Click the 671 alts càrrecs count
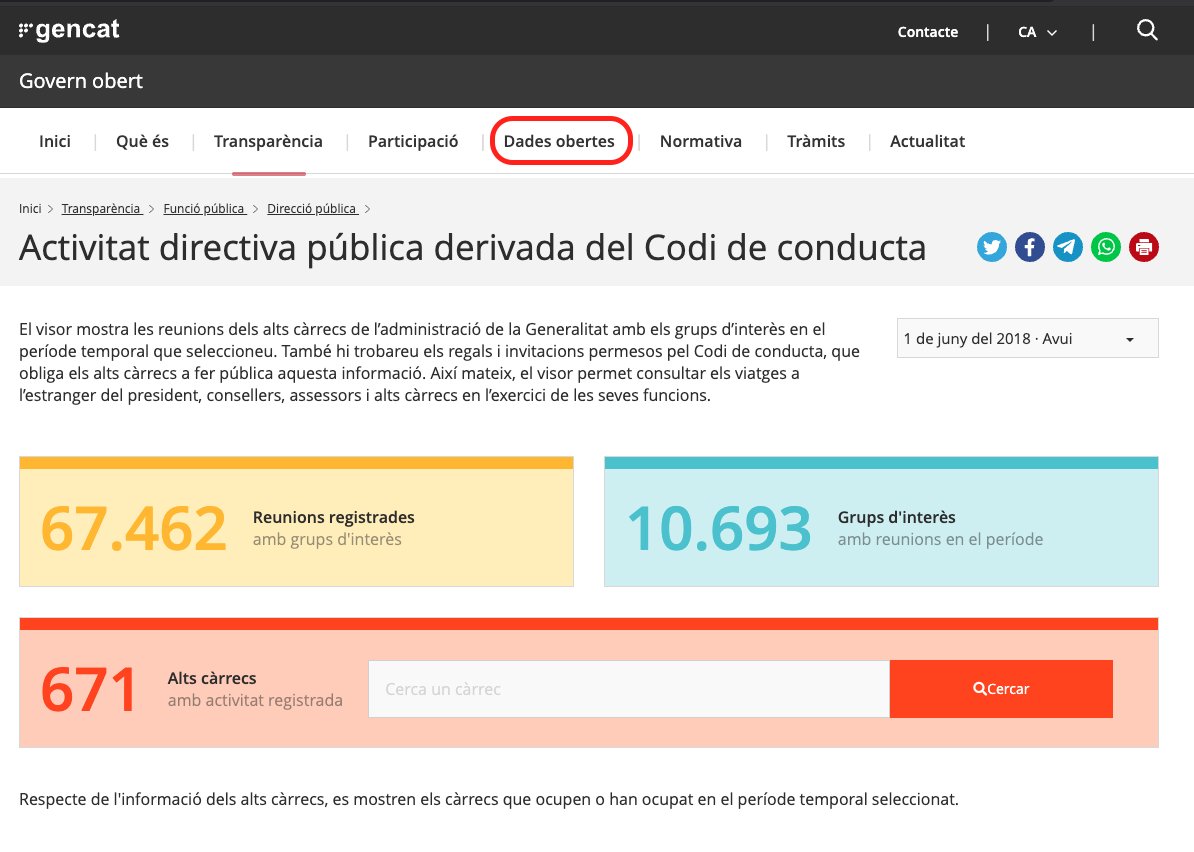 [x=88, y=690]
